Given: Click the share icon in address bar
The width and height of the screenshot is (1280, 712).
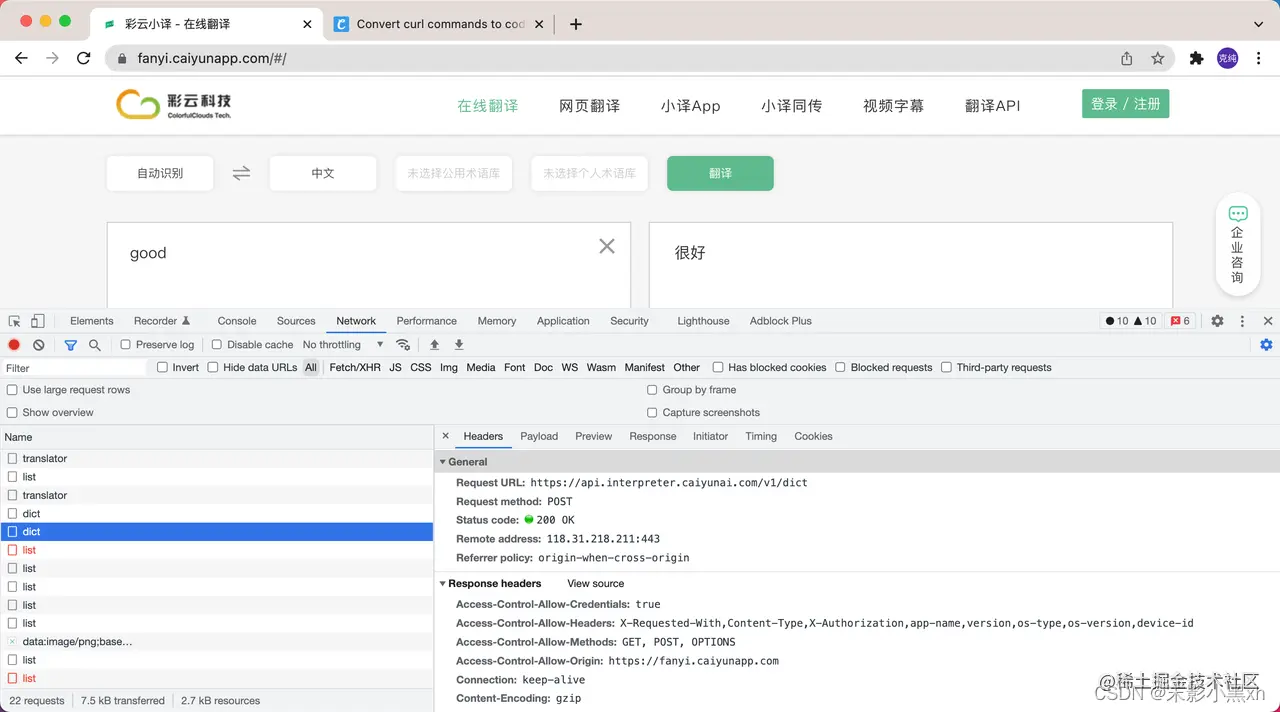Looking at the screenshot, I should [1127, 59].
